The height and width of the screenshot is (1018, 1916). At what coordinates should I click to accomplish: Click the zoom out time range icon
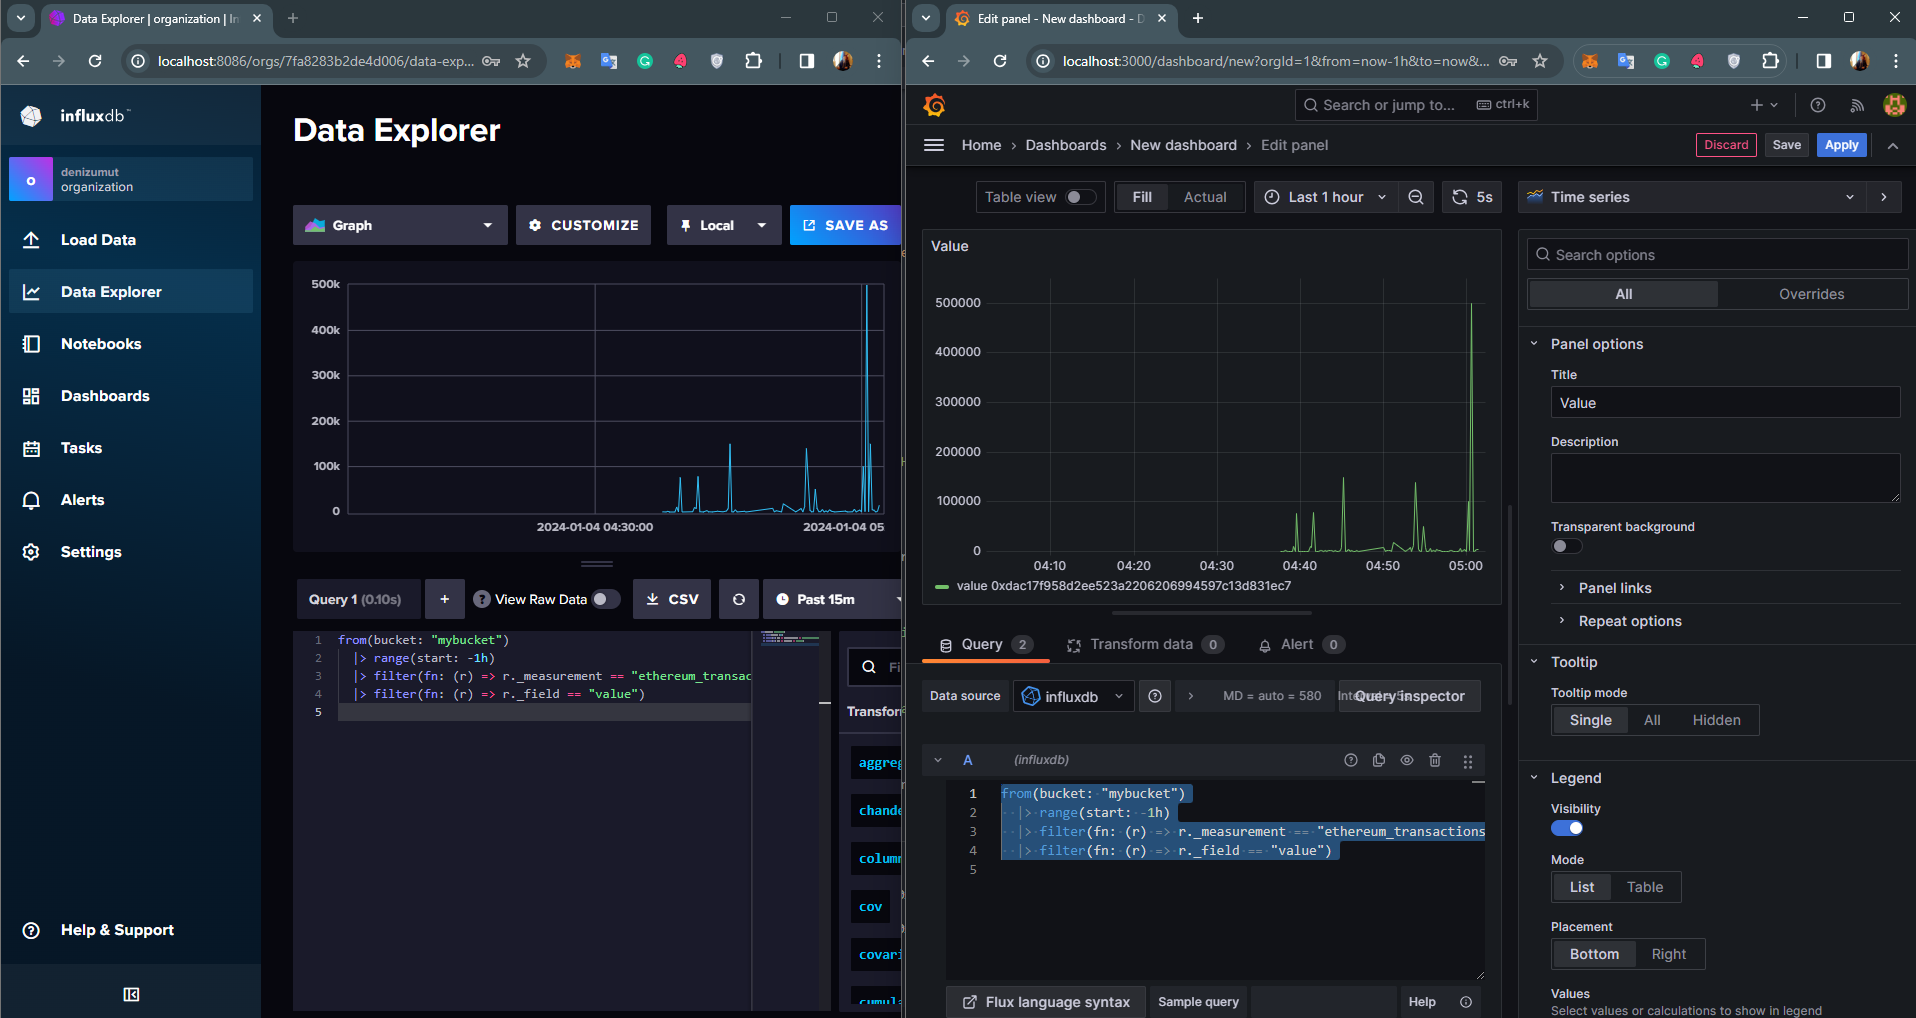[x=1416, y=197]
